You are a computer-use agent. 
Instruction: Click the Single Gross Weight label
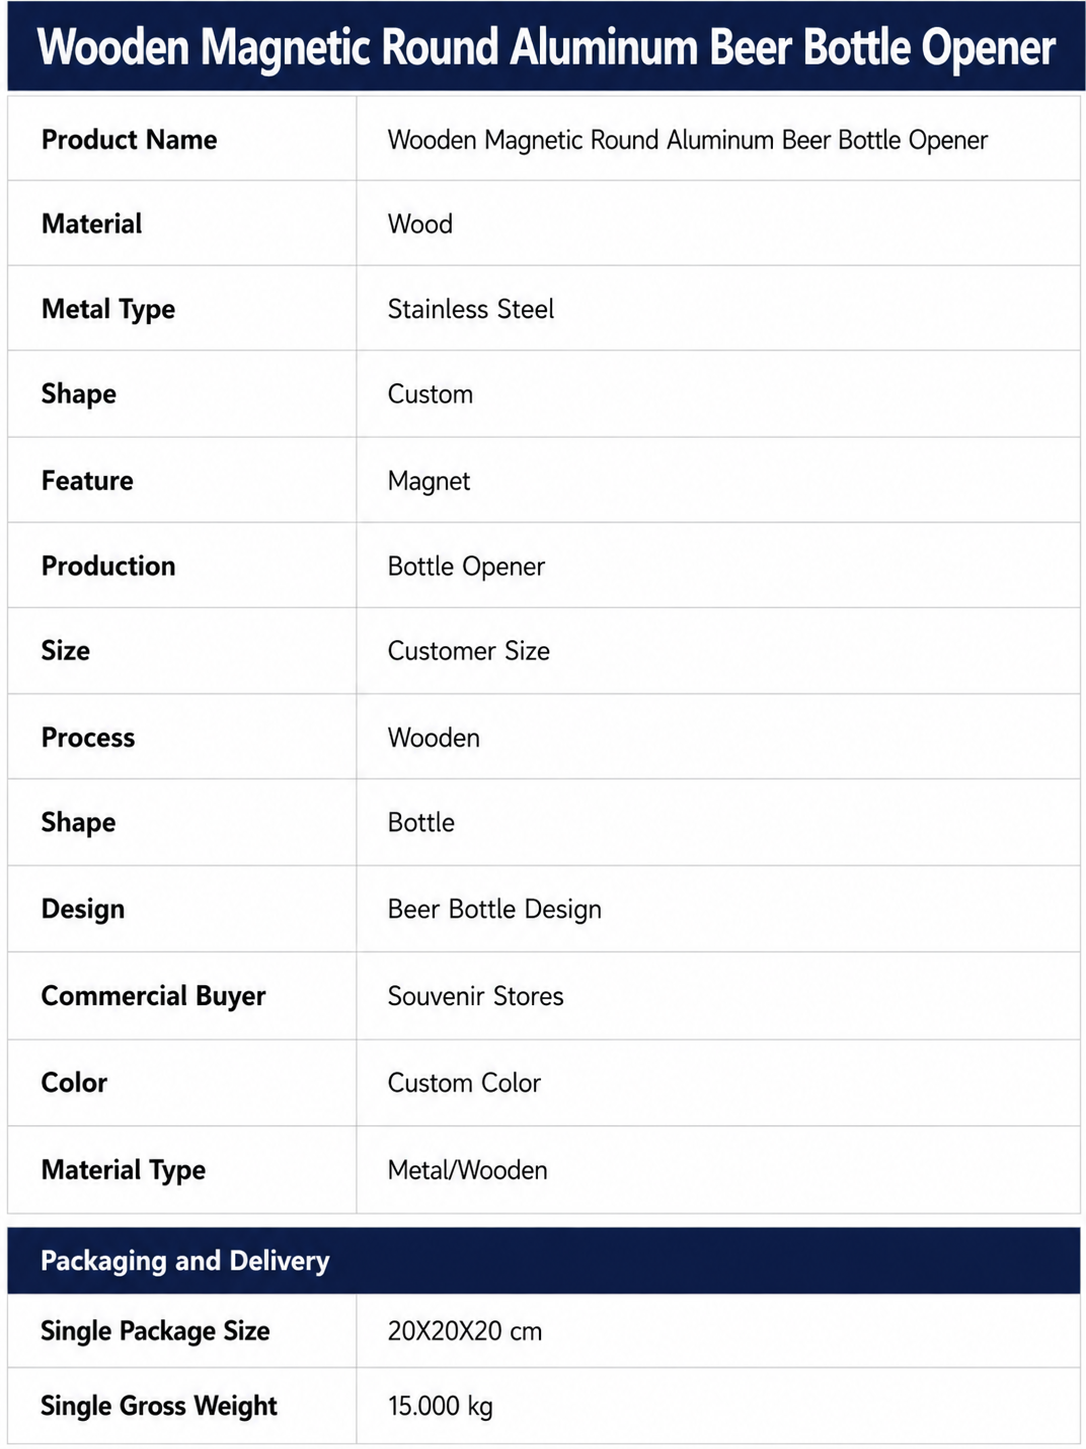[x=158, y=1406]
